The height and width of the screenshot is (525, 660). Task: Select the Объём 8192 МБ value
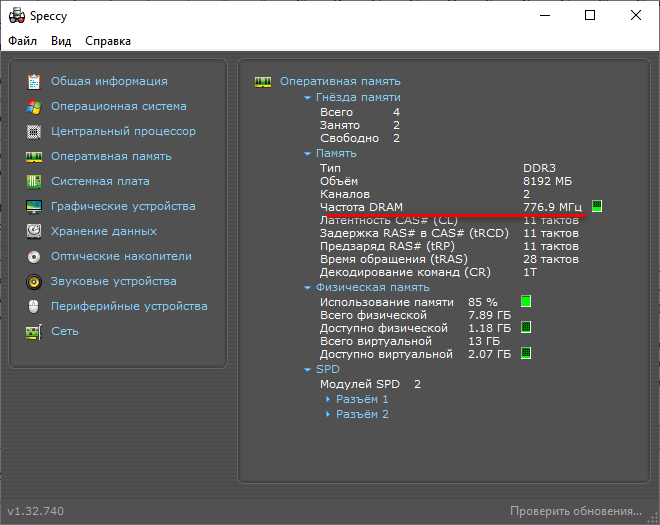(x=548, y=181)
